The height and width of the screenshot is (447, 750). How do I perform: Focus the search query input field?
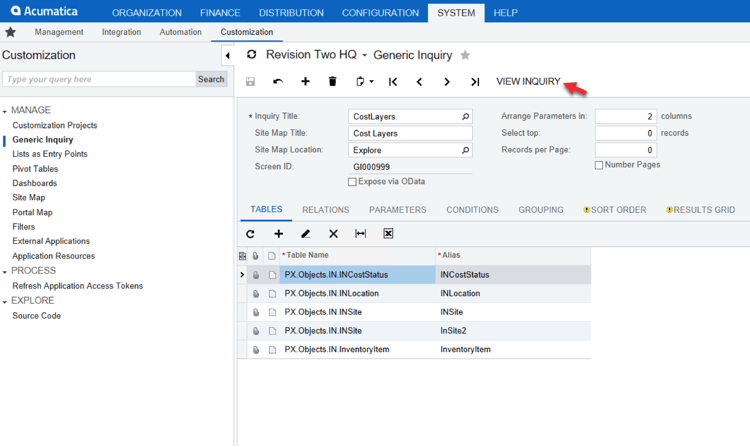click(99, 79)
